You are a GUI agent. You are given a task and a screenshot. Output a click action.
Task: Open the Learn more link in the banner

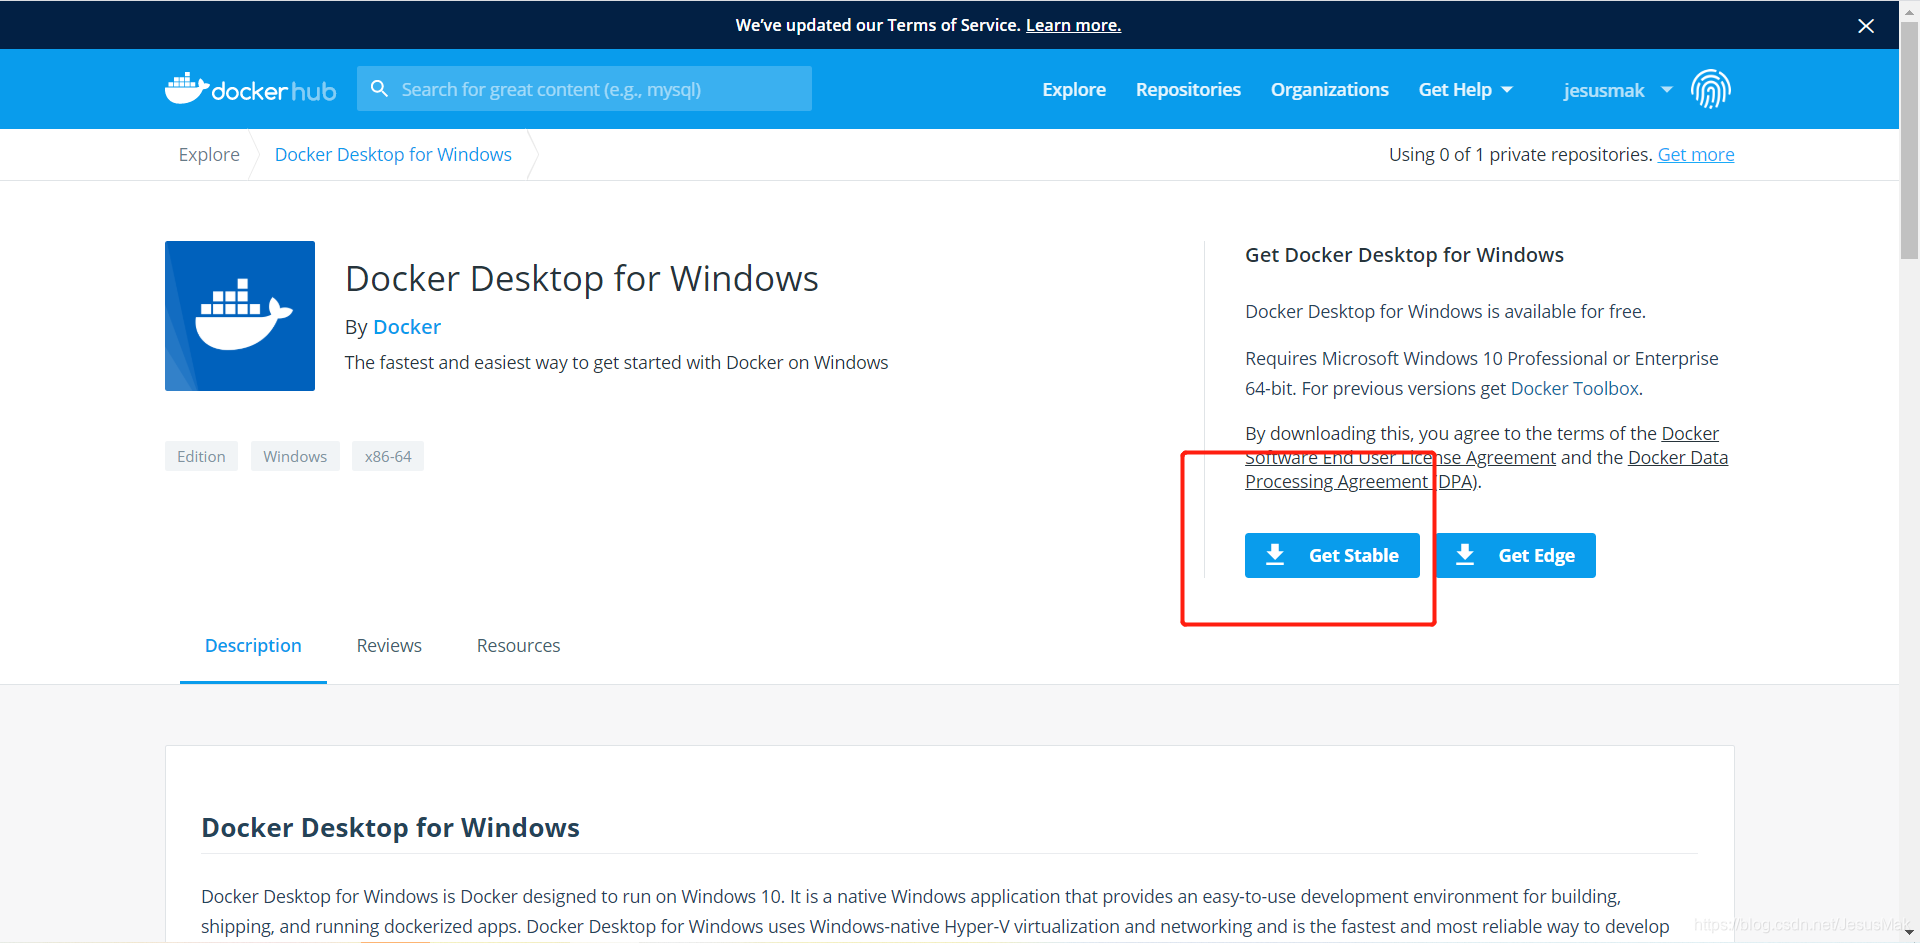click(x=1073, y=25)
